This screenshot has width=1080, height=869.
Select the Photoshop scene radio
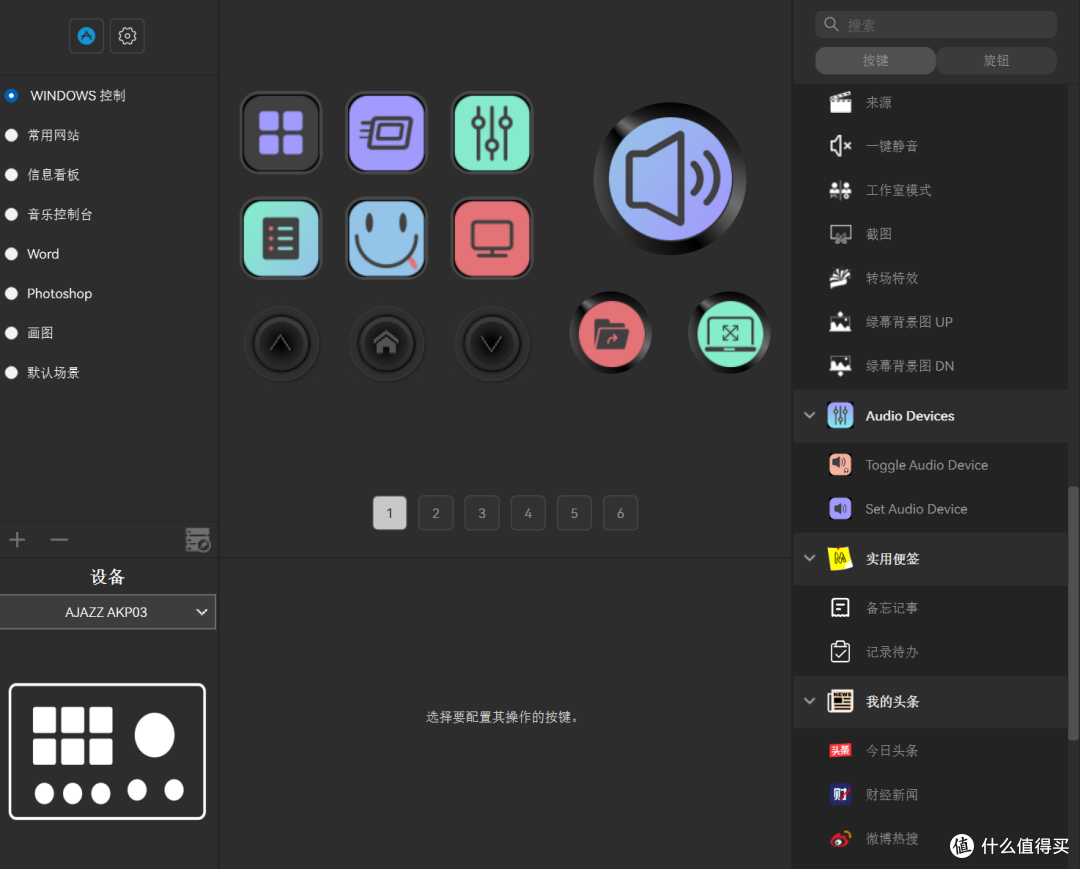(12, 293)
